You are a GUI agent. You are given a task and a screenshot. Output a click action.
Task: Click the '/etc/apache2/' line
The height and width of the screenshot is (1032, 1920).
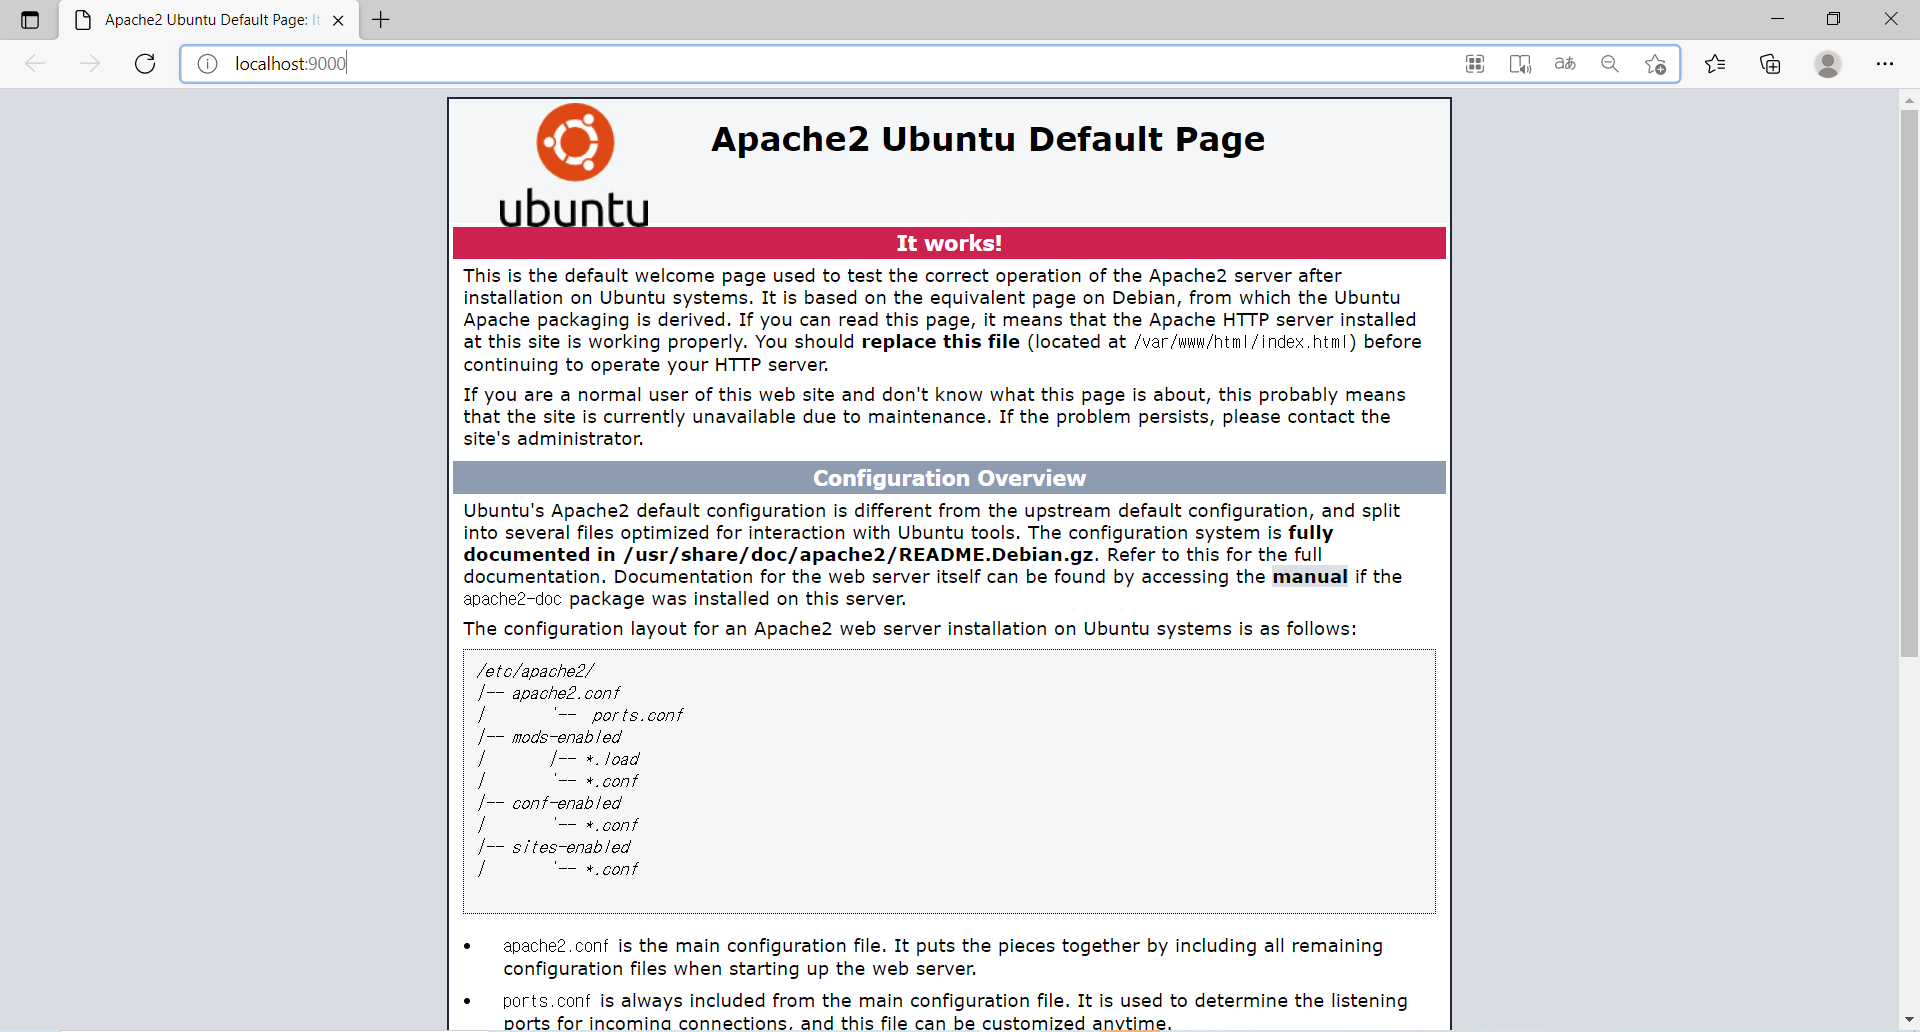535,671
